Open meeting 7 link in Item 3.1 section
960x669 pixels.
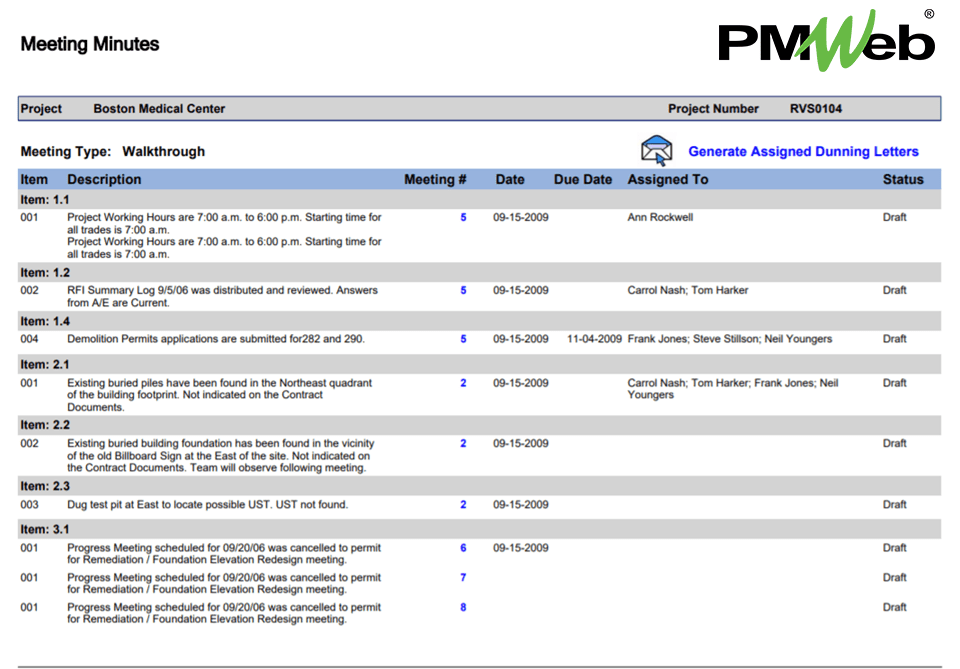[463, 577]
